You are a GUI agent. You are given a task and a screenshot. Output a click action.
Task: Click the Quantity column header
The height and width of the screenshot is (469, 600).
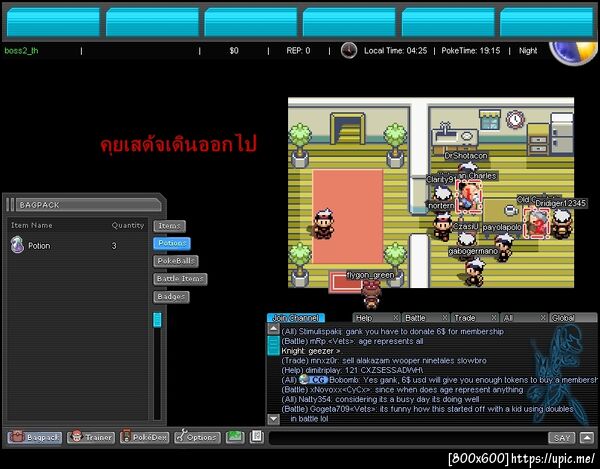pyautogui.click(x=128, y=225)
